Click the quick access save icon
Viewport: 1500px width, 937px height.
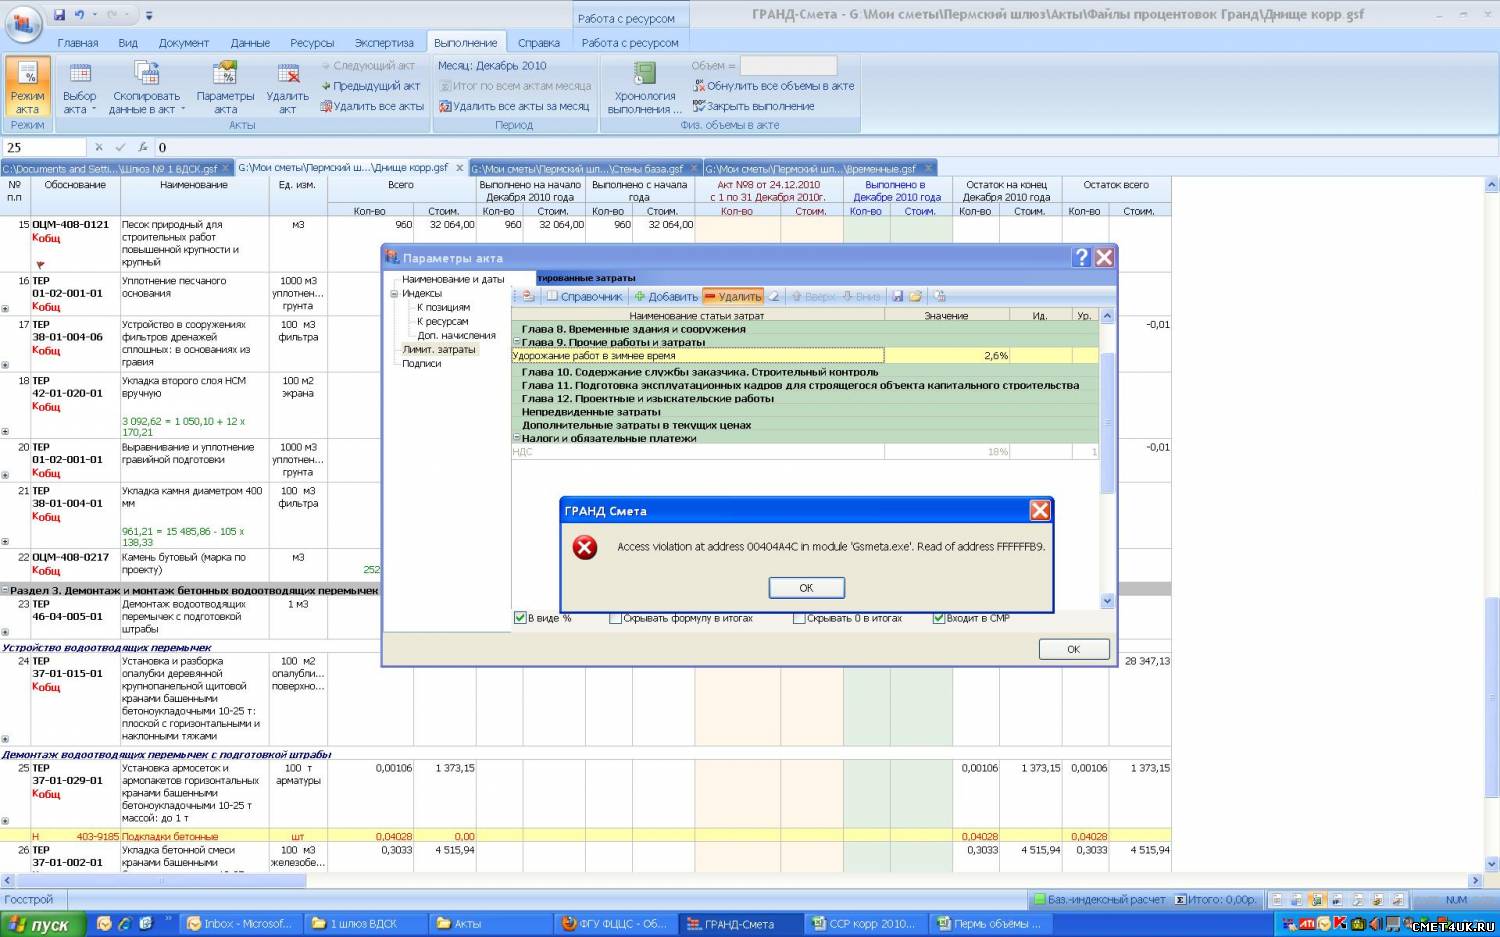pyautogui.click(x=60, y=15)
